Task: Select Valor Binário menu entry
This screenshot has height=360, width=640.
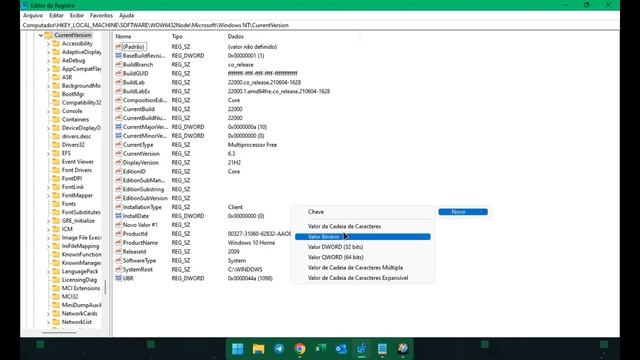Action: coord(363,237)
